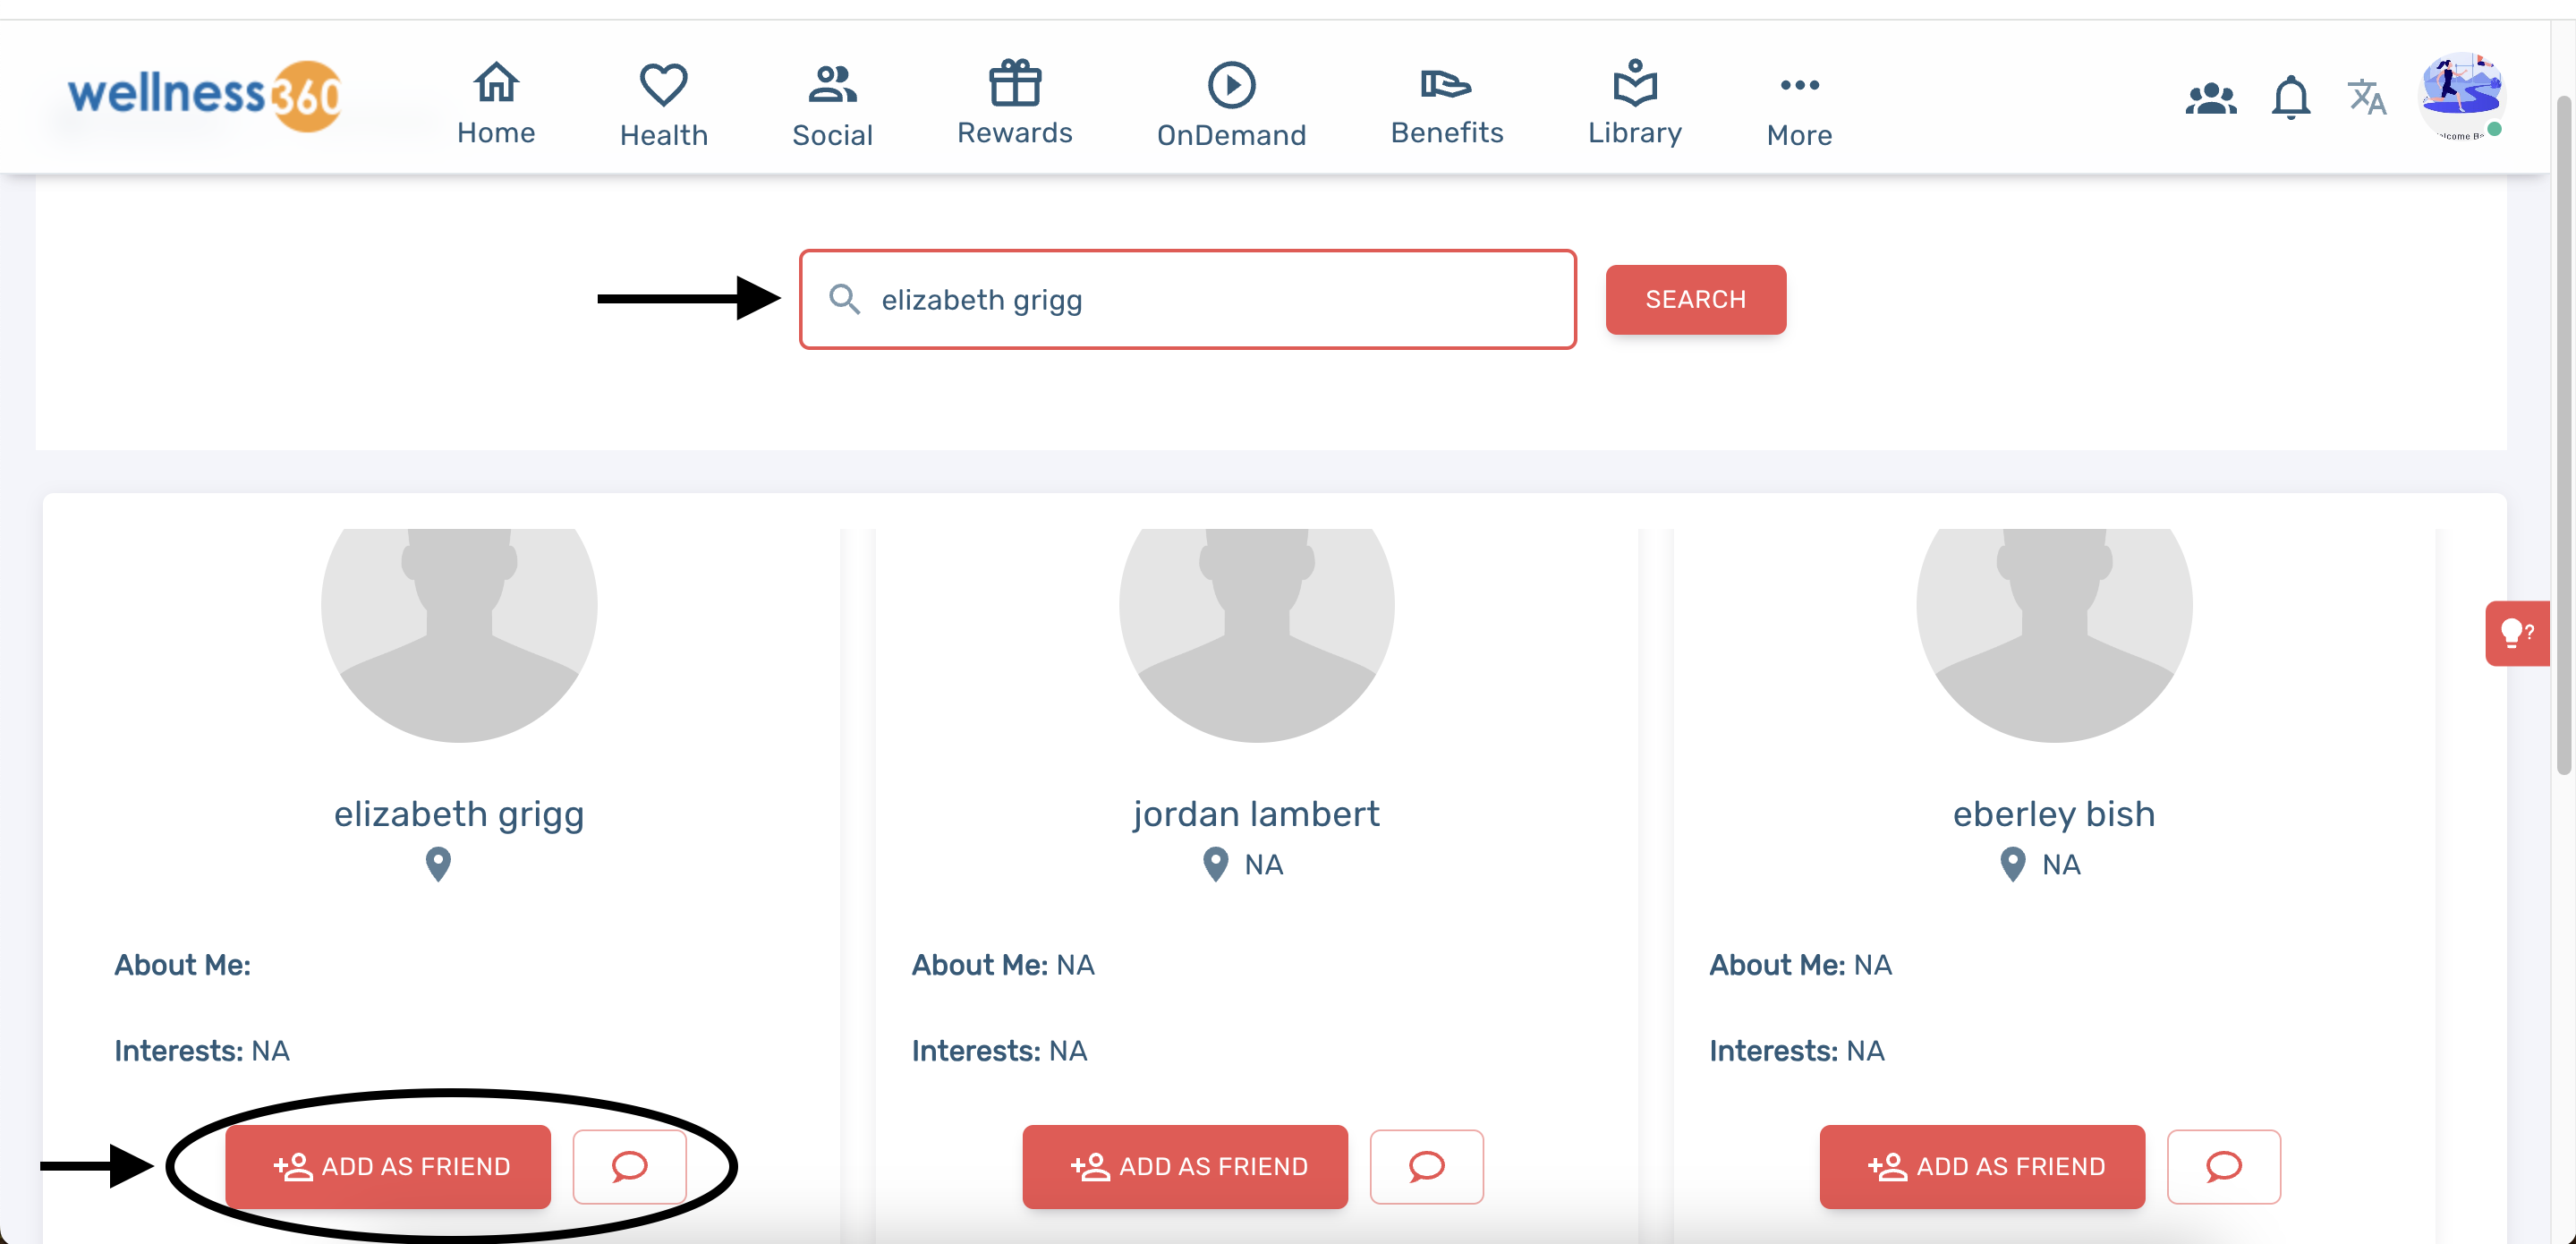This screenshot has height=1244, width=2576.
Task: Open chat with jordan lambert
Action: click(1426, 1166)
